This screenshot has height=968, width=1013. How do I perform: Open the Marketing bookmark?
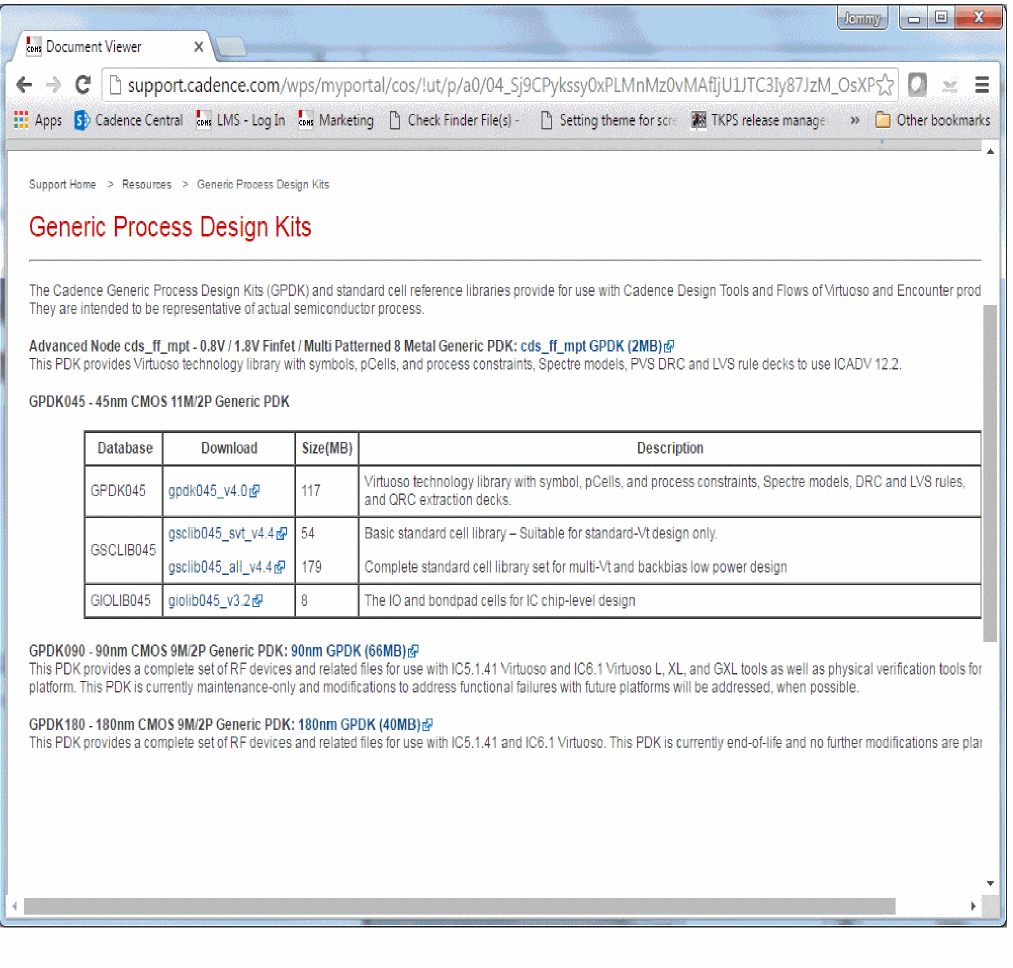coord(336,120)
